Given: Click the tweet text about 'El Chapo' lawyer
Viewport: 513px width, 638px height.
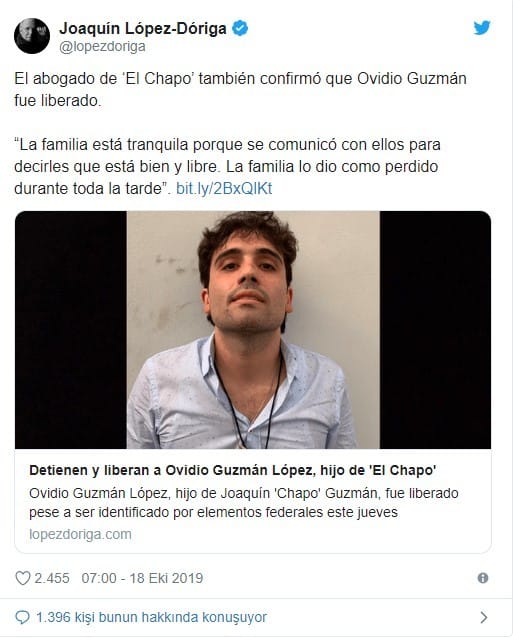Looking at the screenshot, I should 240,90.
